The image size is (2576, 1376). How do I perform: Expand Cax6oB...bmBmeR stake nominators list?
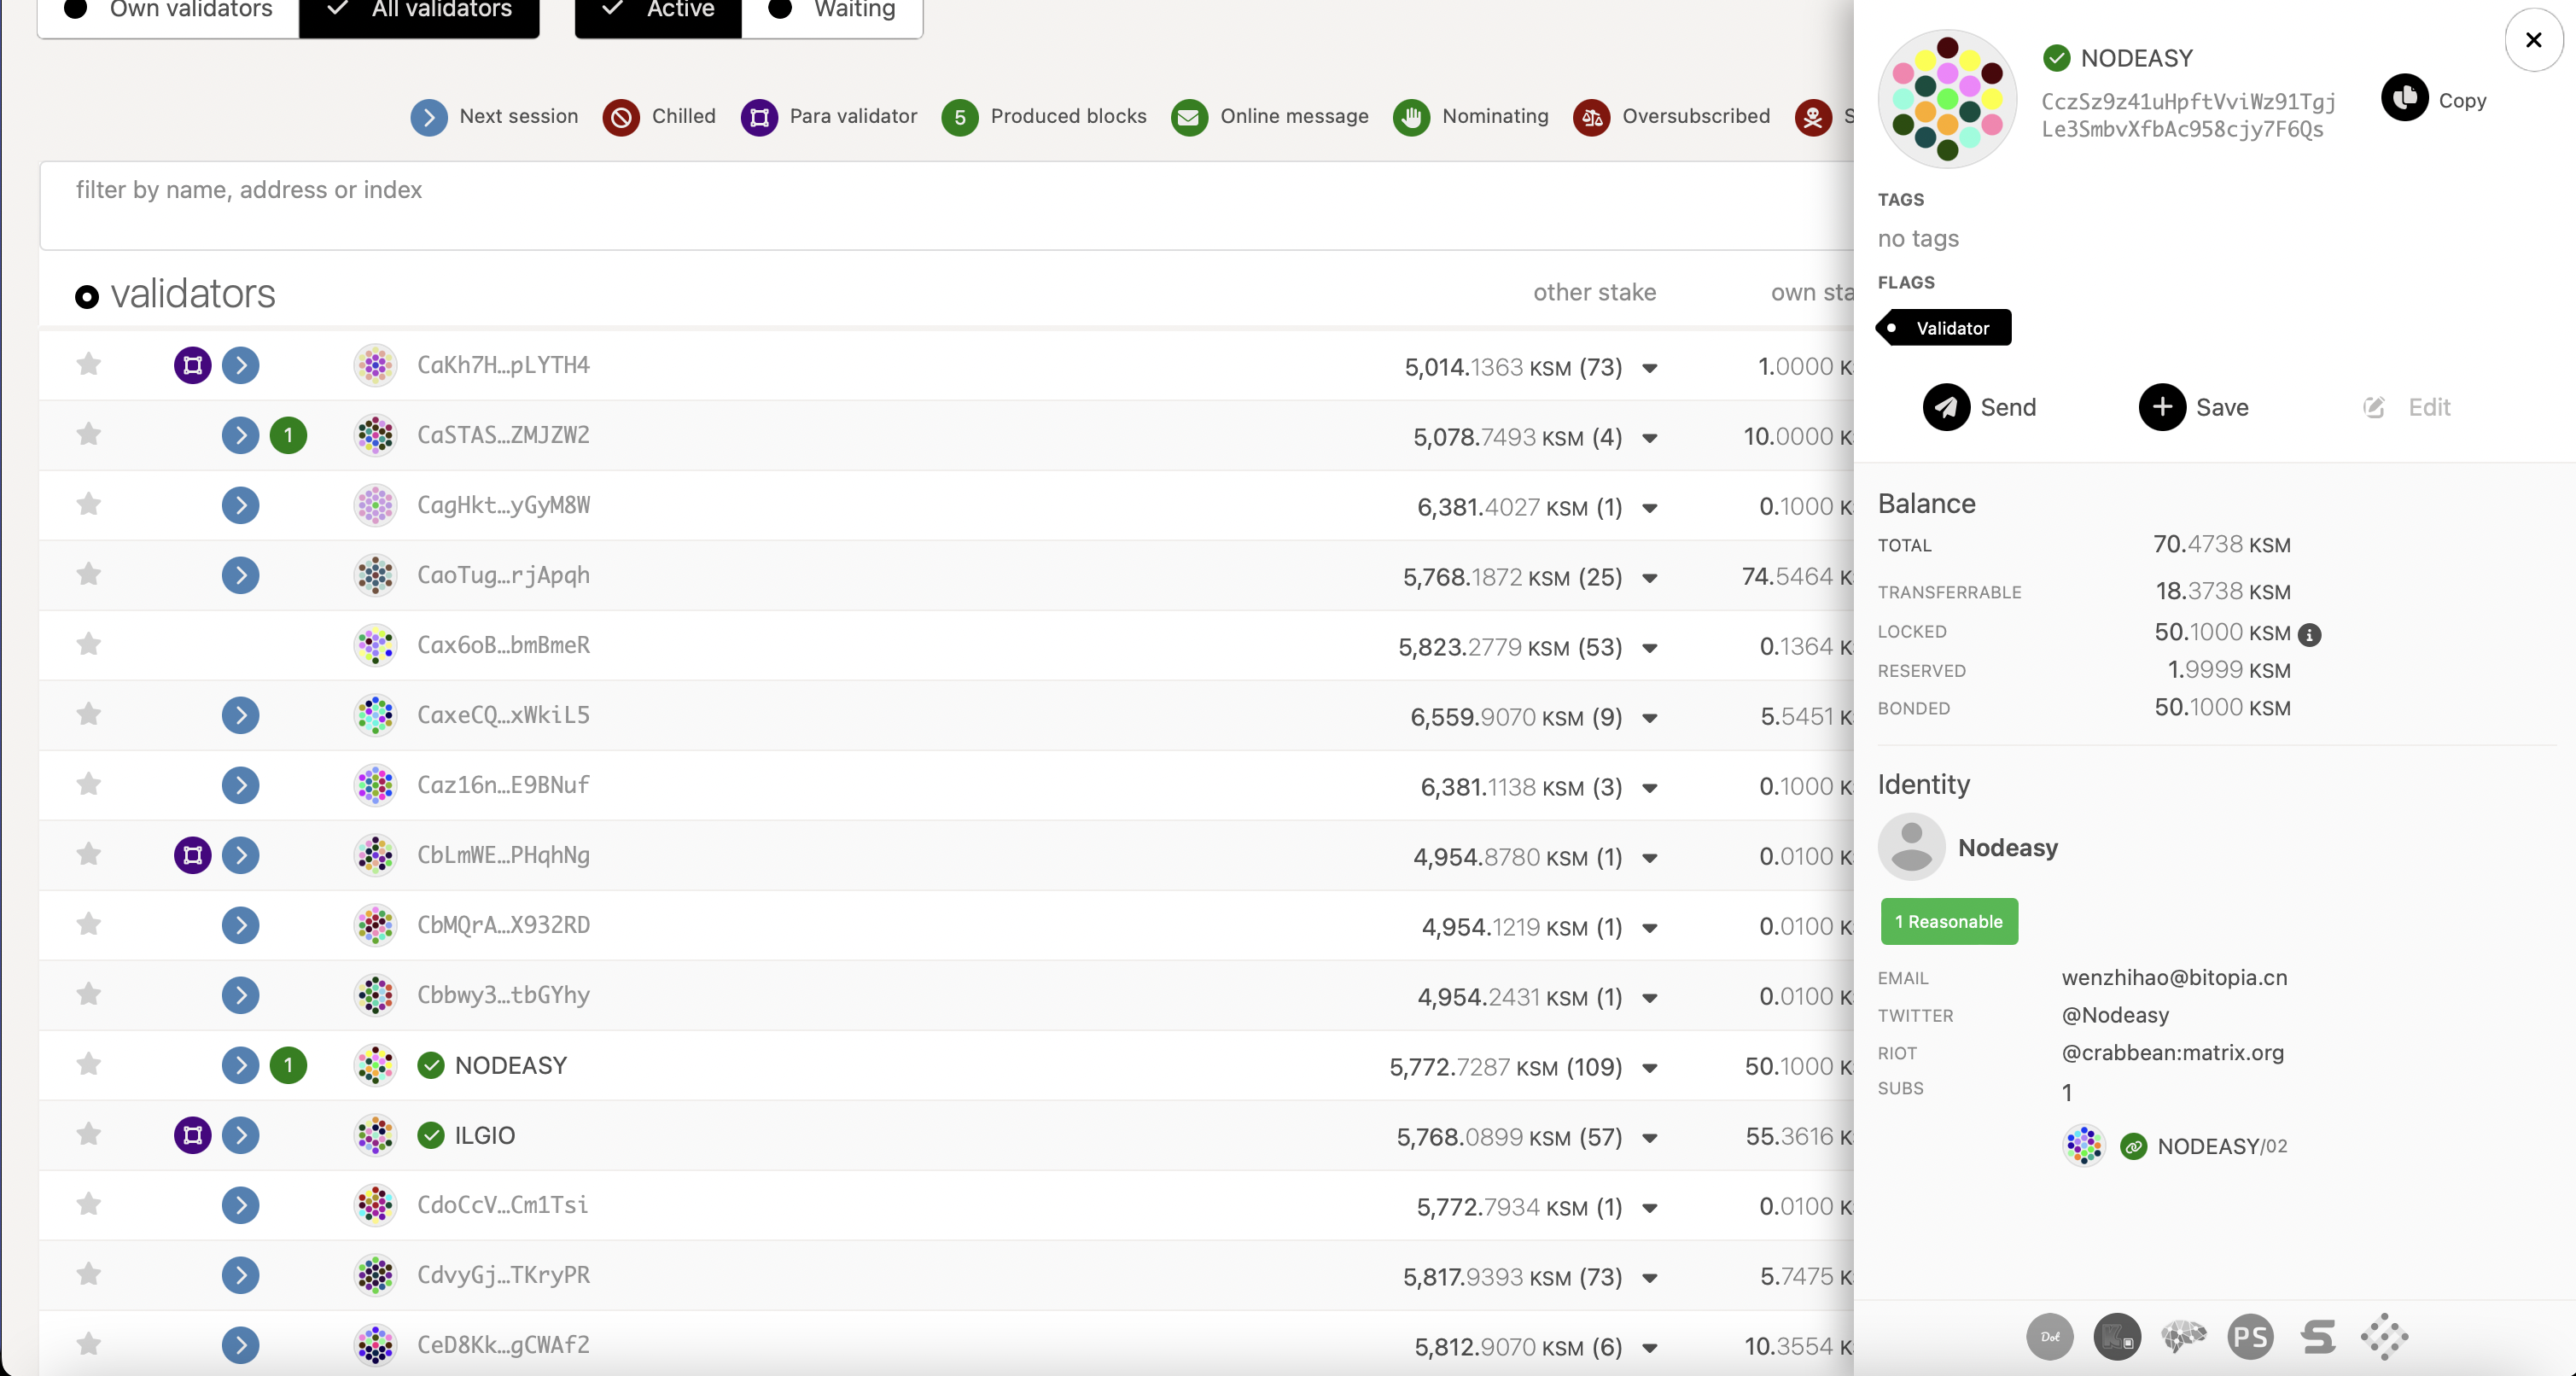click(1649, 648)
